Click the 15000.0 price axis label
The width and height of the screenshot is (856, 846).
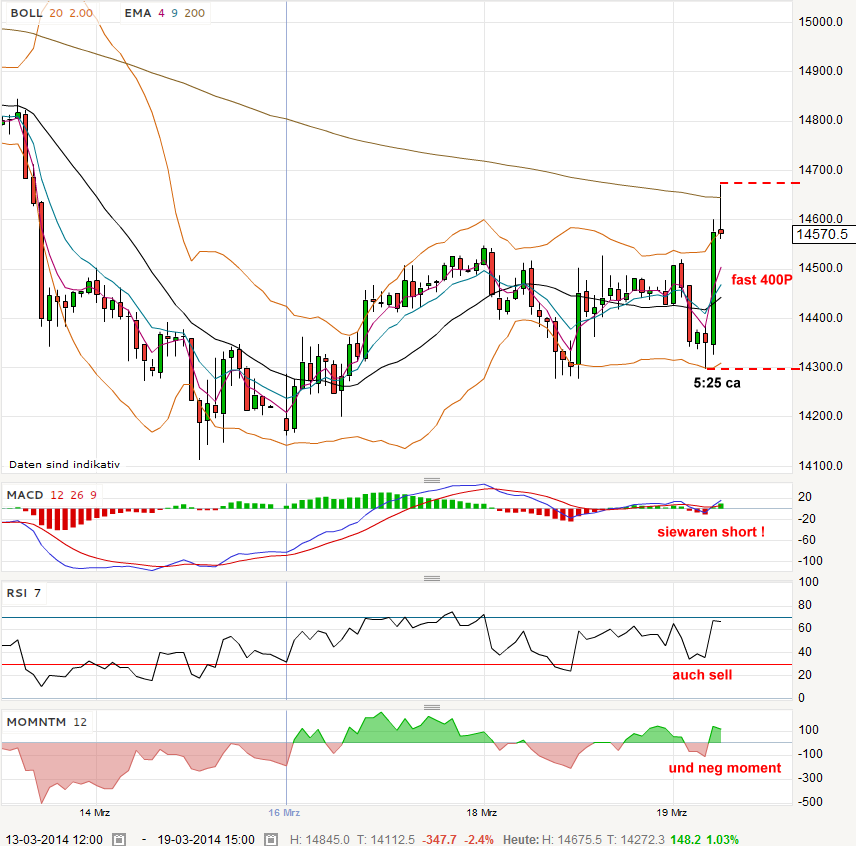pyautogui.click(x=821, y=22)
